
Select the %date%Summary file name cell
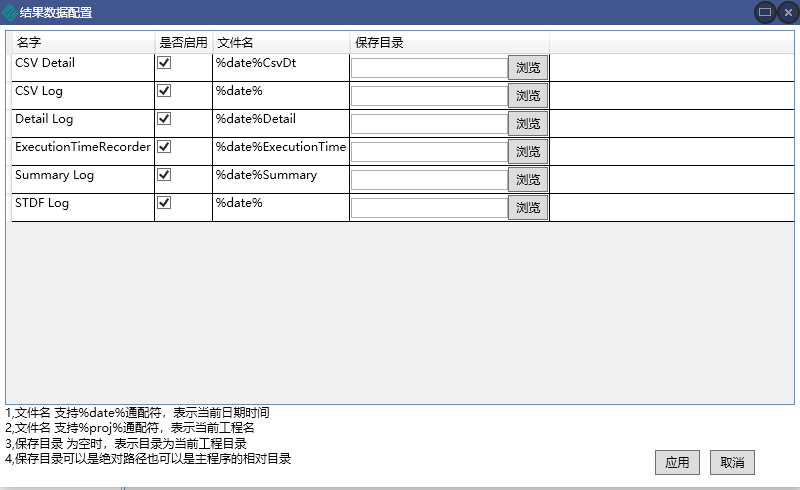tap(281, 180)
